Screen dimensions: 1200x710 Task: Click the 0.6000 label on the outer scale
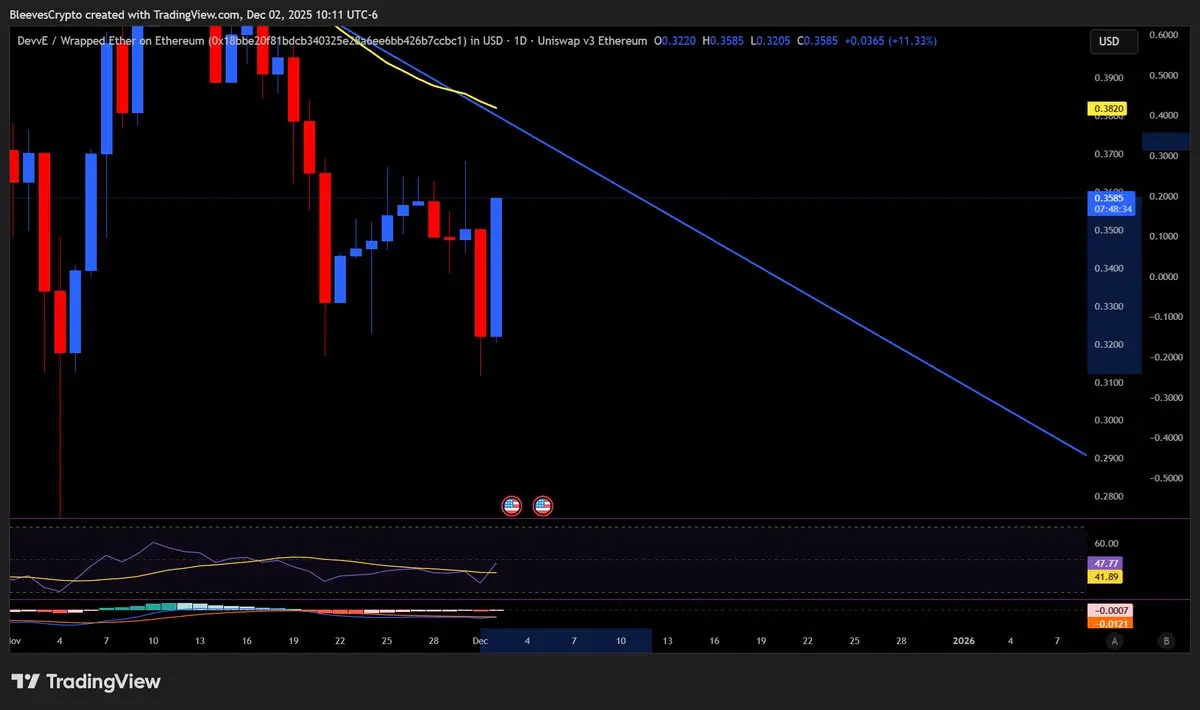pyautogui.click(x=1163, y=34)
